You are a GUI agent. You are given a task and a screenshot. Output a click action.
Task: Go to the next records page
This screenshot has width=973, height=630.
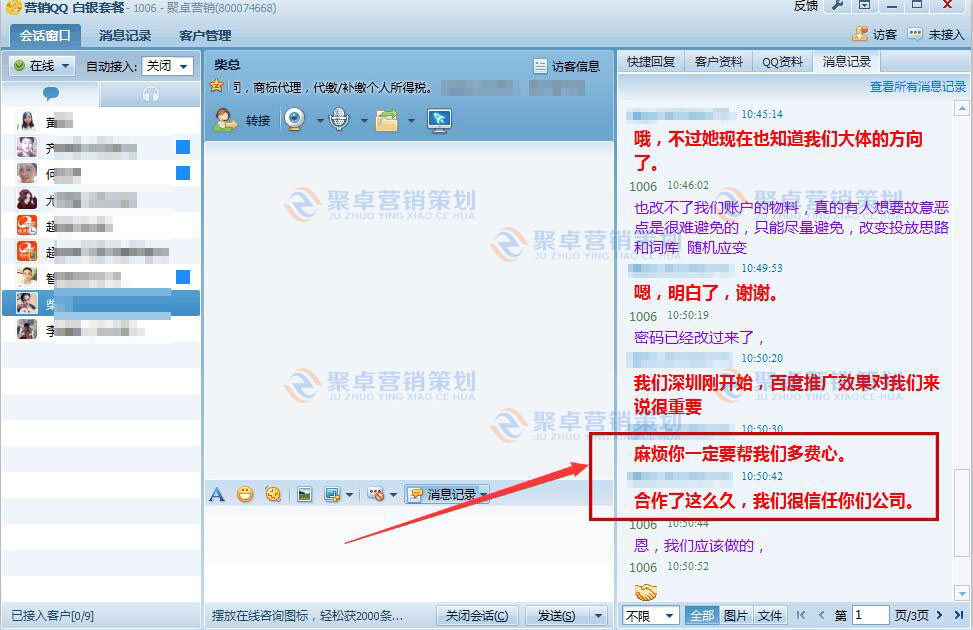coord(939,615)
